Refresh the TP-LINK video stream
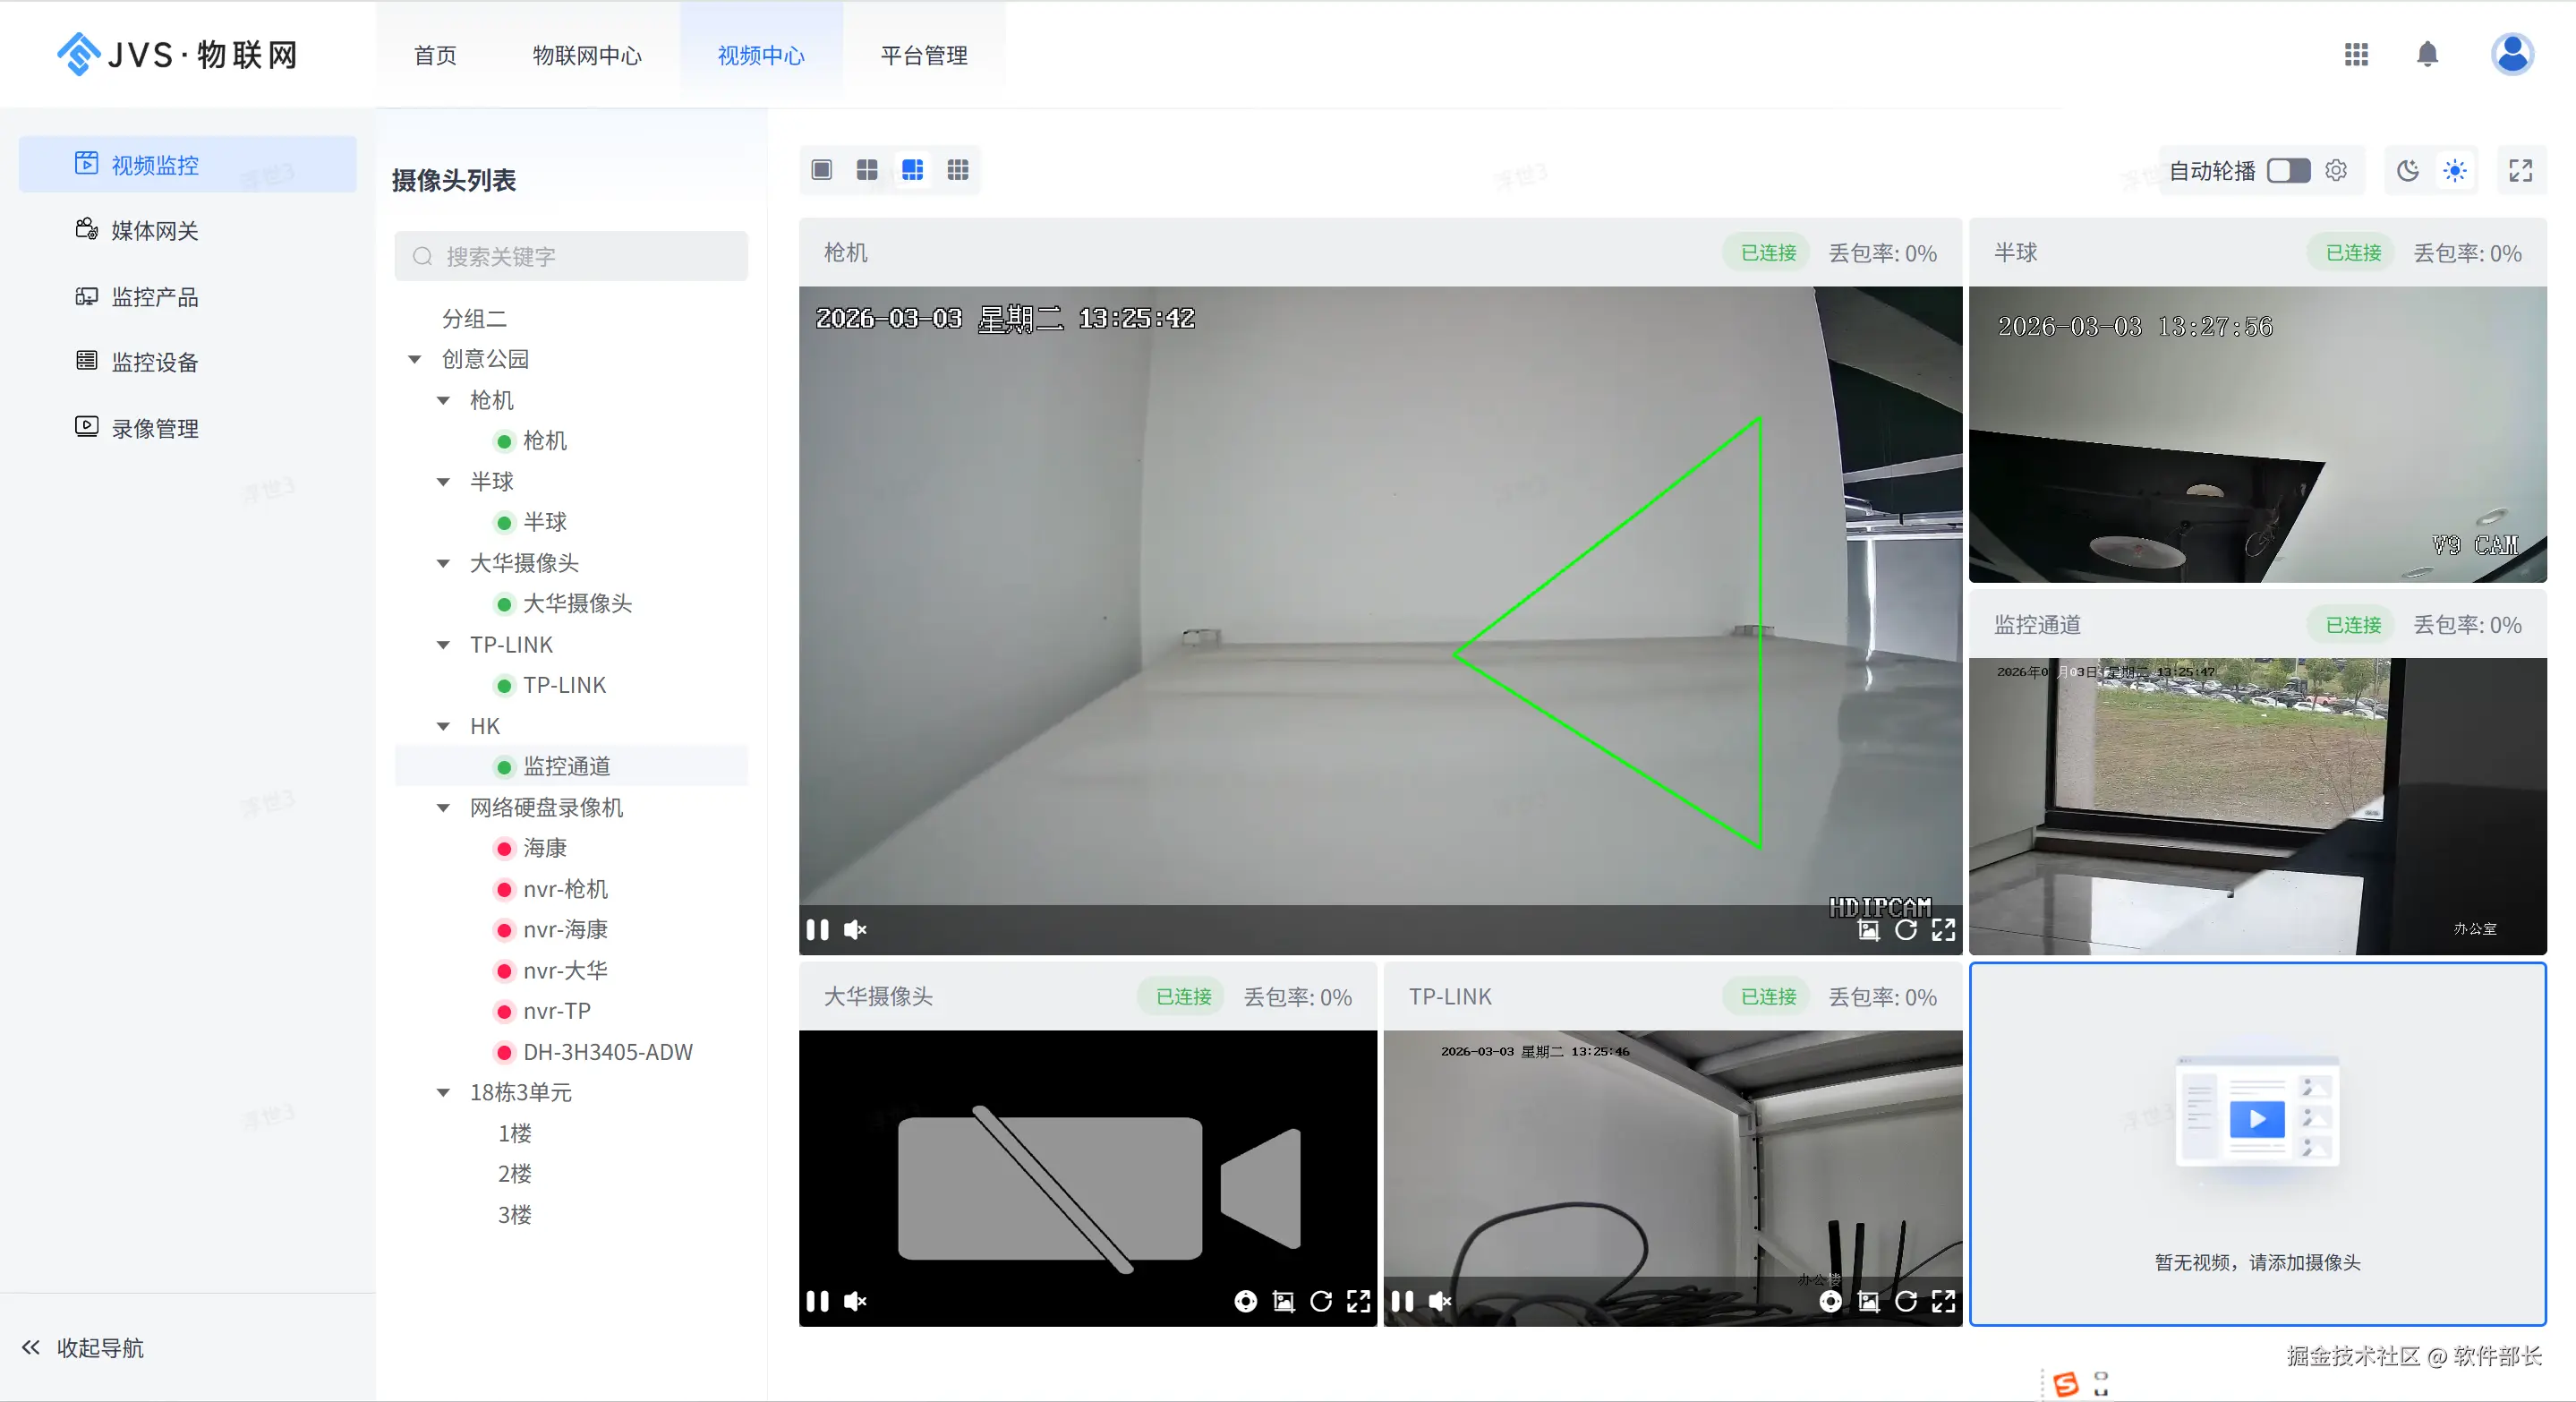 coord(1906,1301)
